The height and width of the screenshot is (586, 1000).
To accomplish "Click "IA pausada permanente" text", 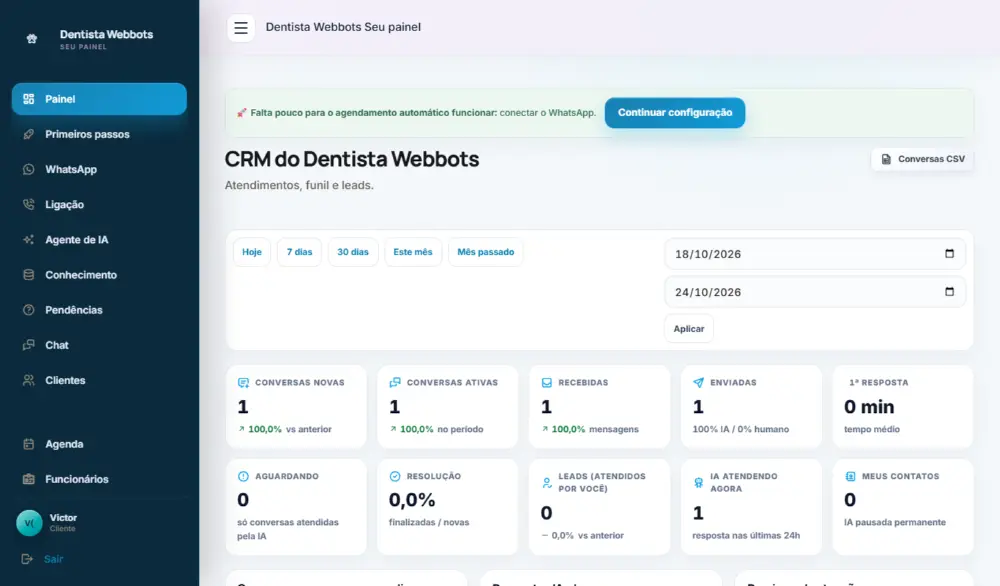I will point(895,522).
